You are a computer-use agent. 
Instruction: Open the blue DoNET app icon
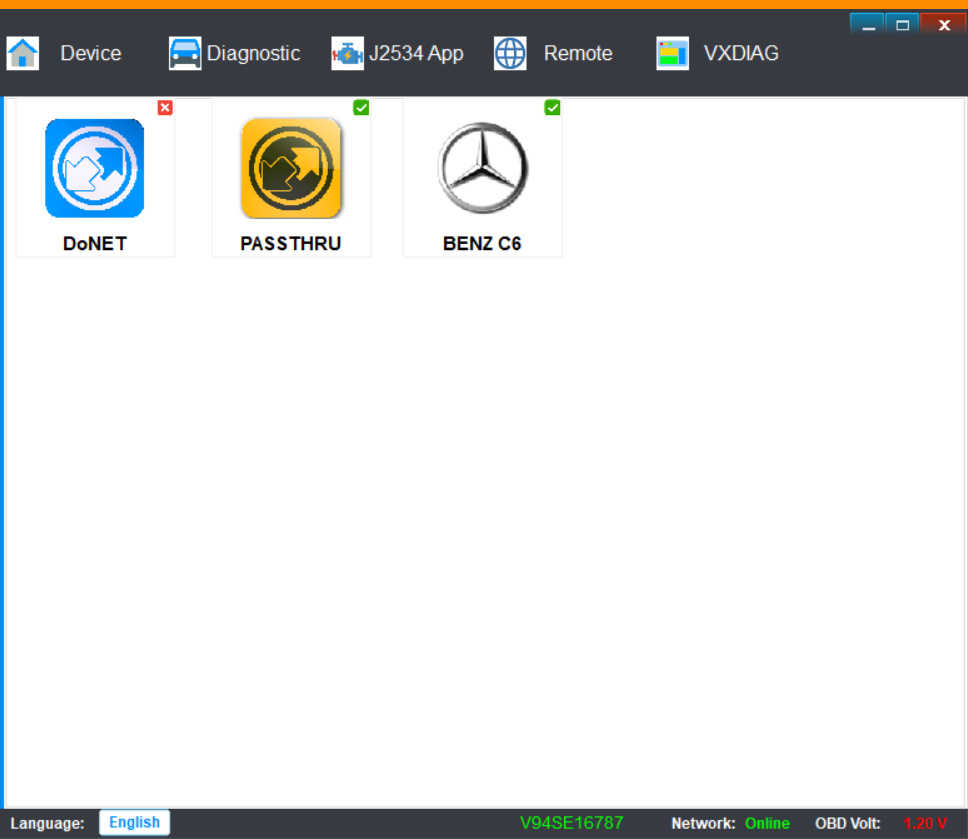pyautogui.click(x=94, y=168)
